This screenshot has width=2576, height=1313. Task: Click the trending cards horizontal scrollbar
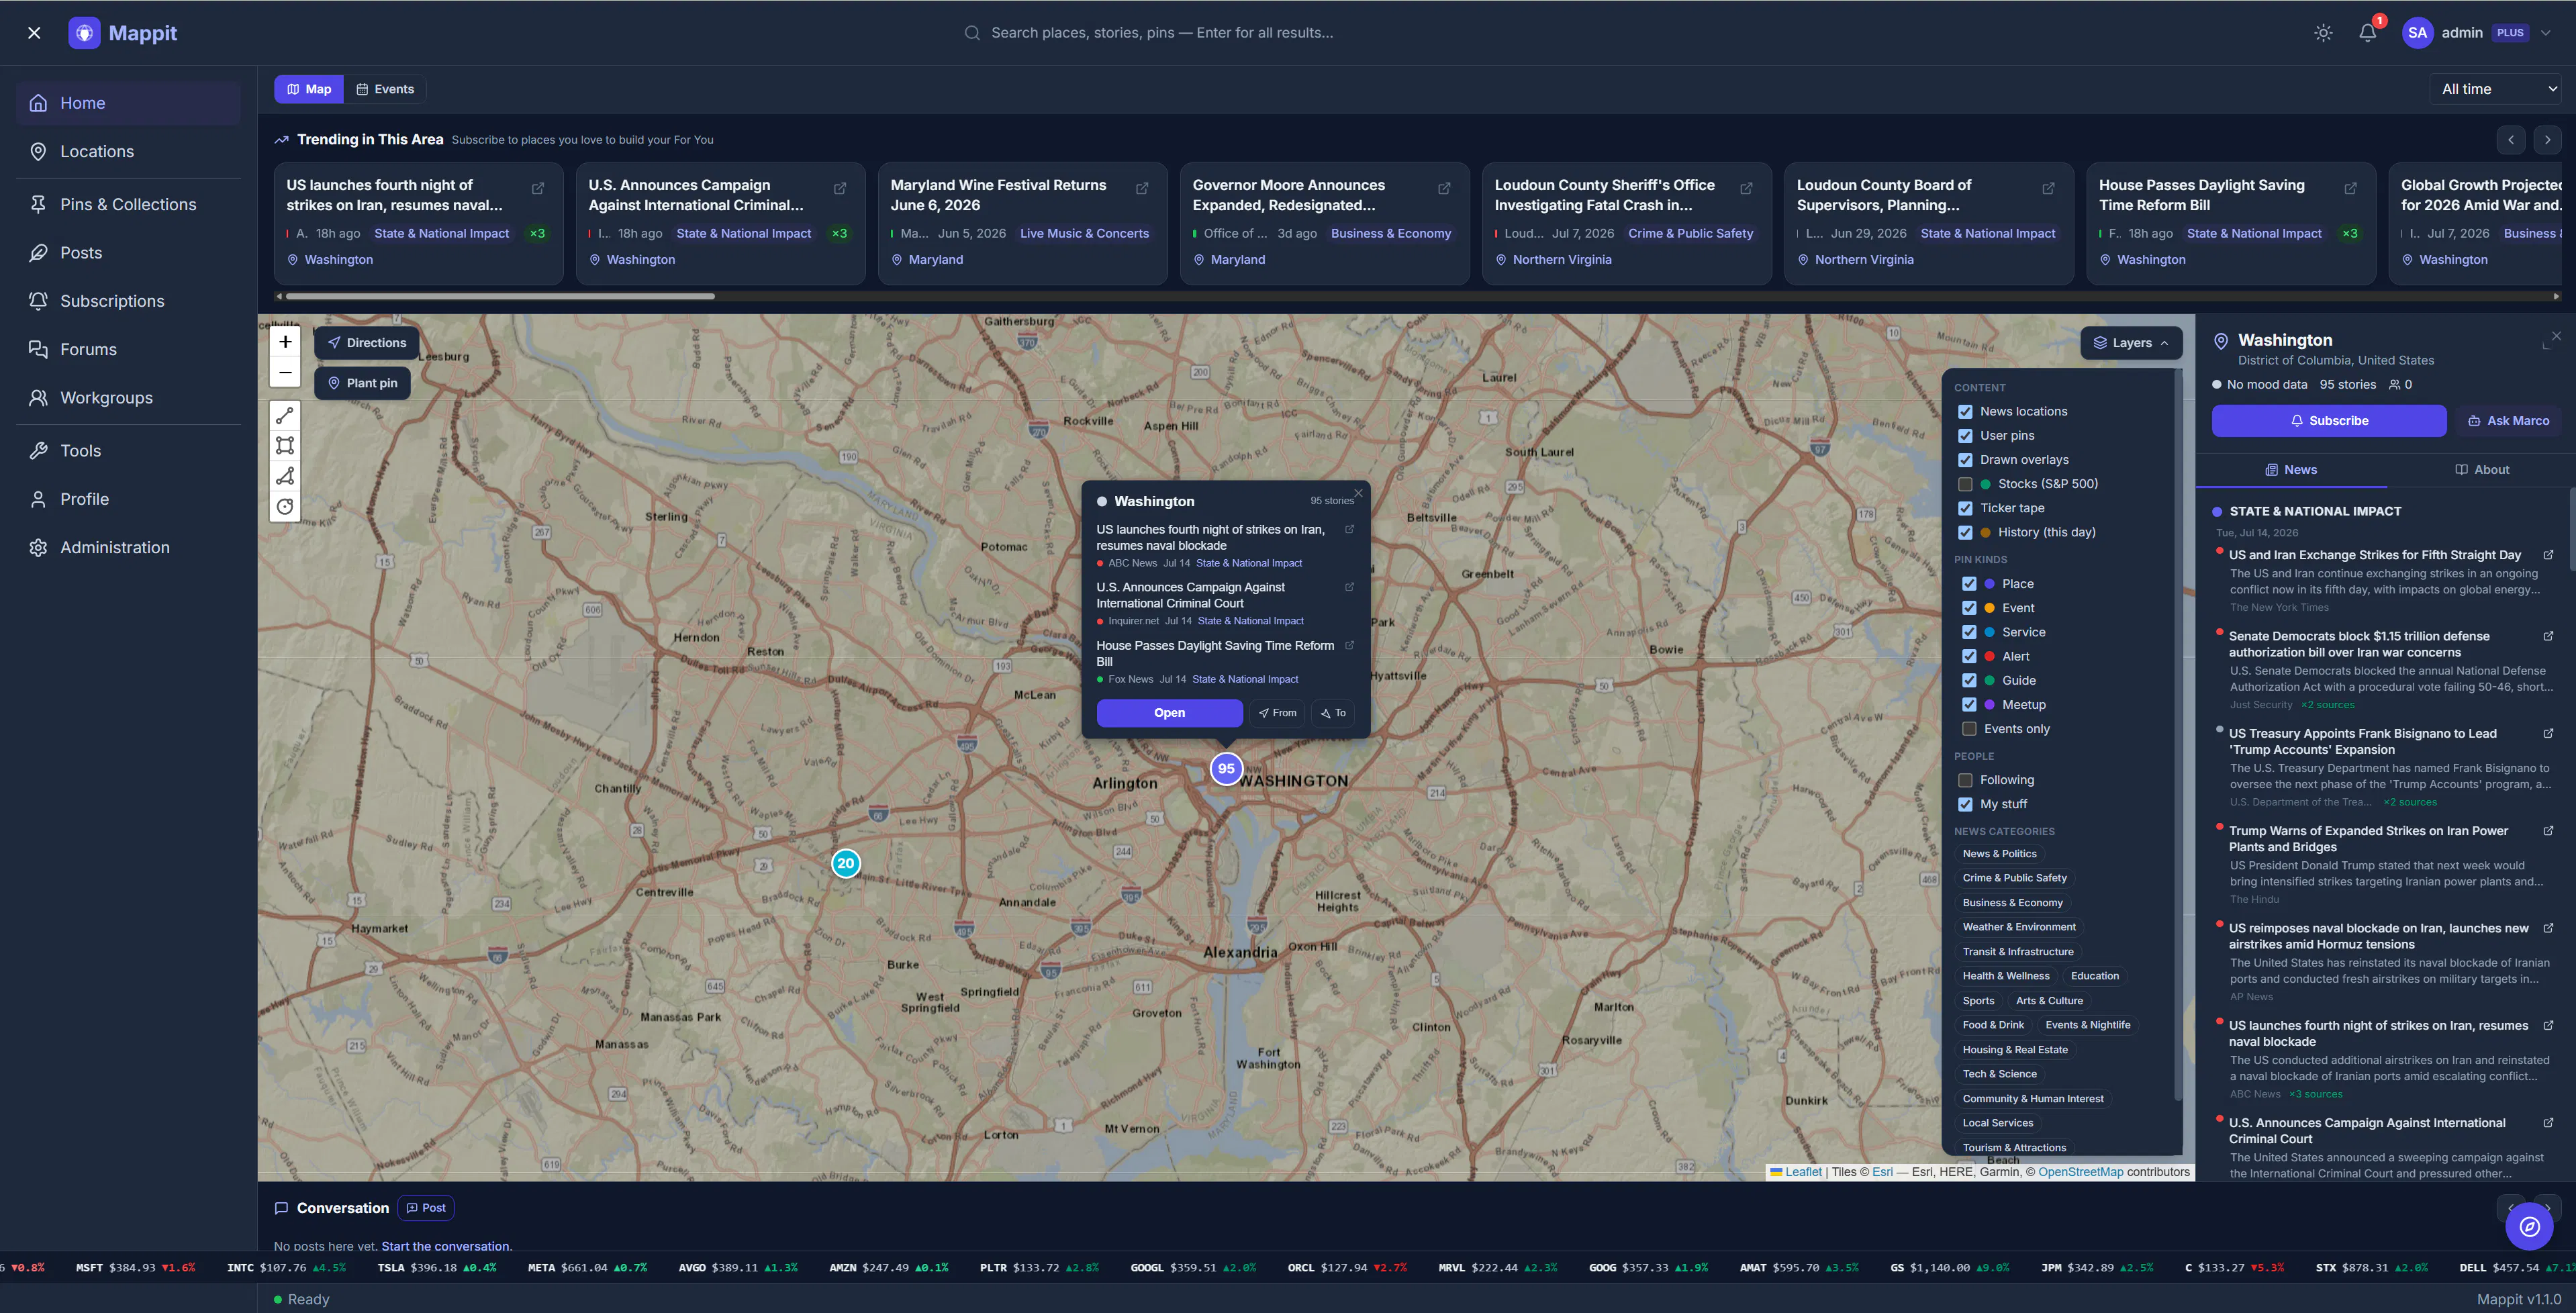(x=500, y=296)
